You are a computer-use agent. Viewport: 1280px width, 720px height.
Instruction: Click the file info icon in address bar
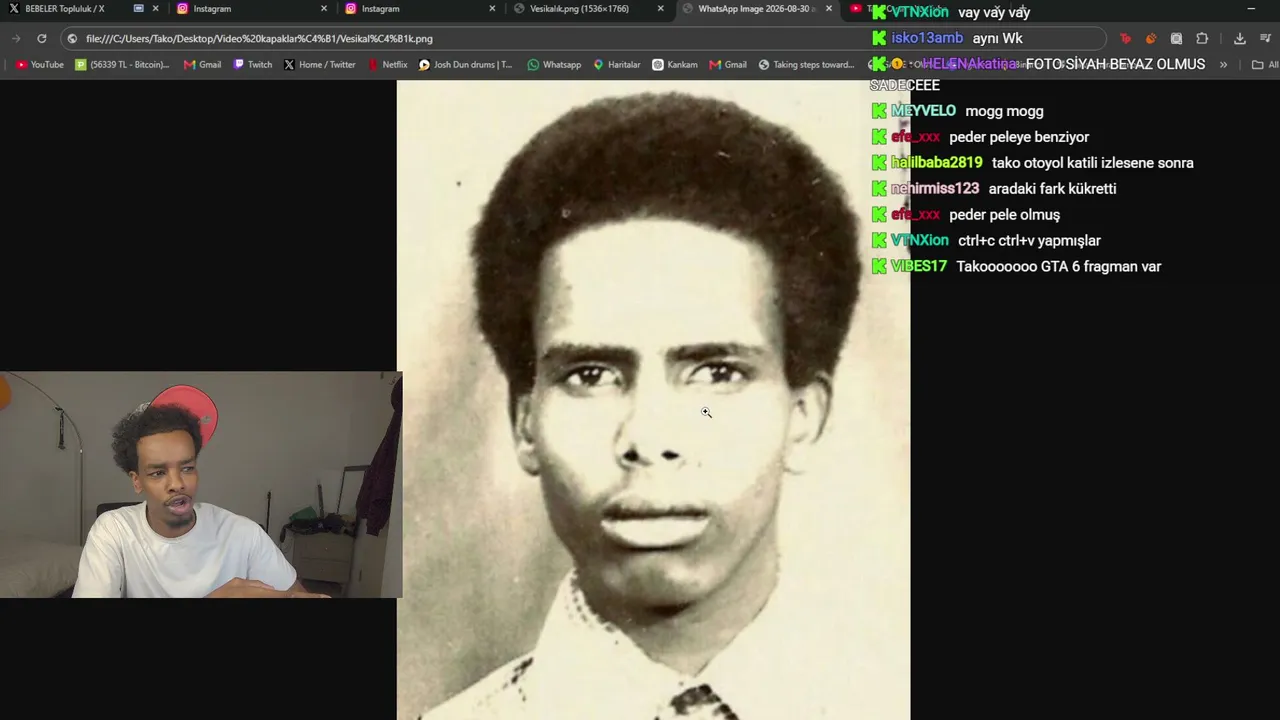(72, 38)
